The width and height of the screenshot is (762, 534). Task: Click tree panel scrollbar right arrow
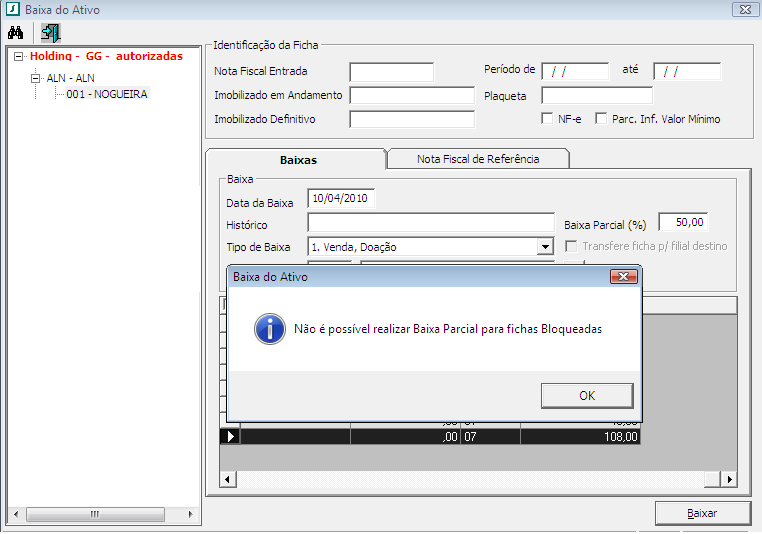click(190, 514)
